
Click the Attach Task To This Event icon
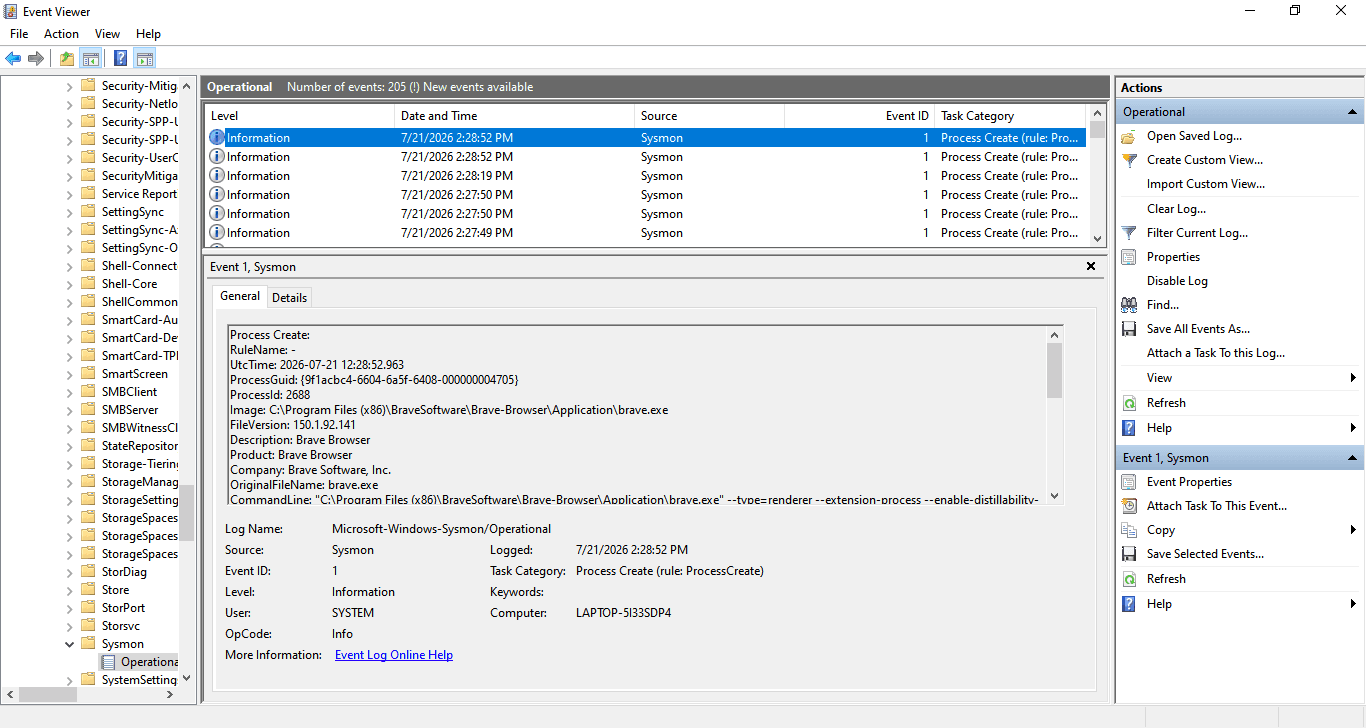point(1129,506)
